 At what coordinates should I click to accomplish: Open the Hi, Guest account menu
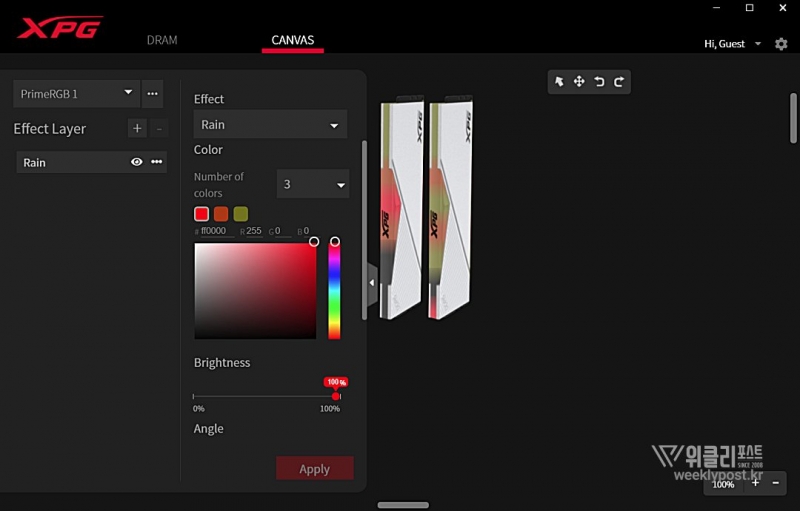(x=732, y=44)
